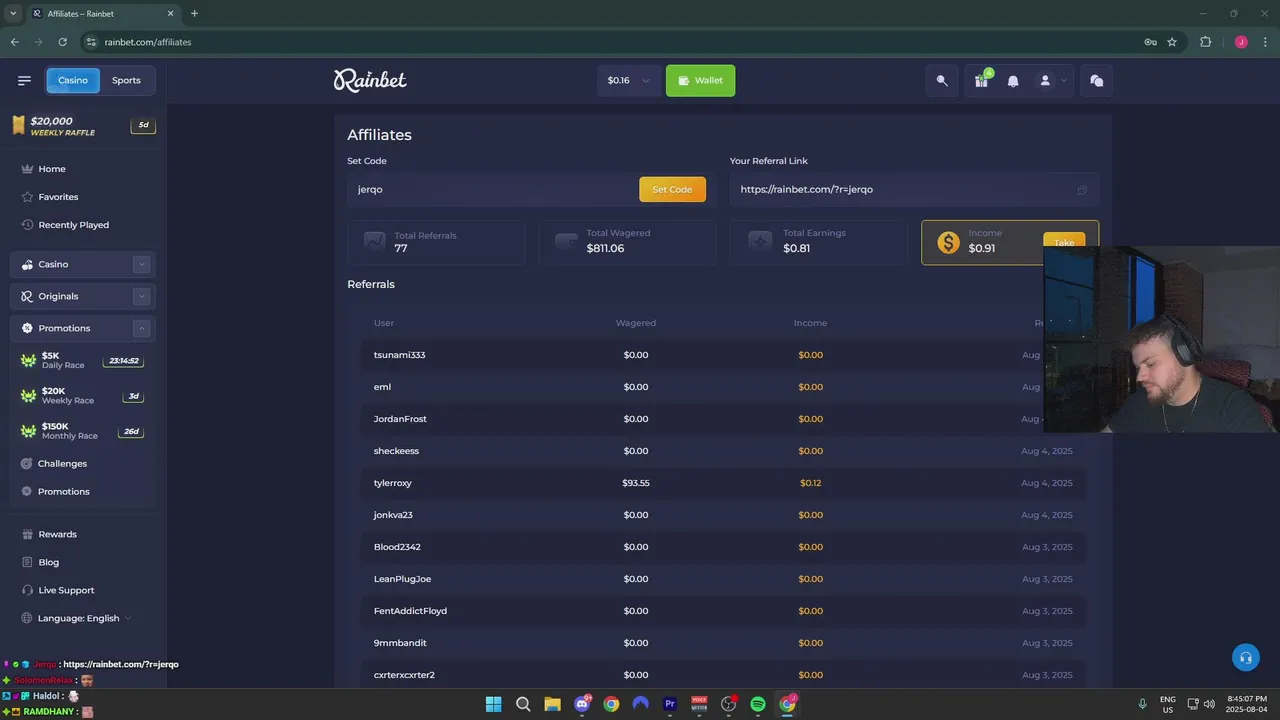
Task: Go back in browser
Action: point(14,42)
